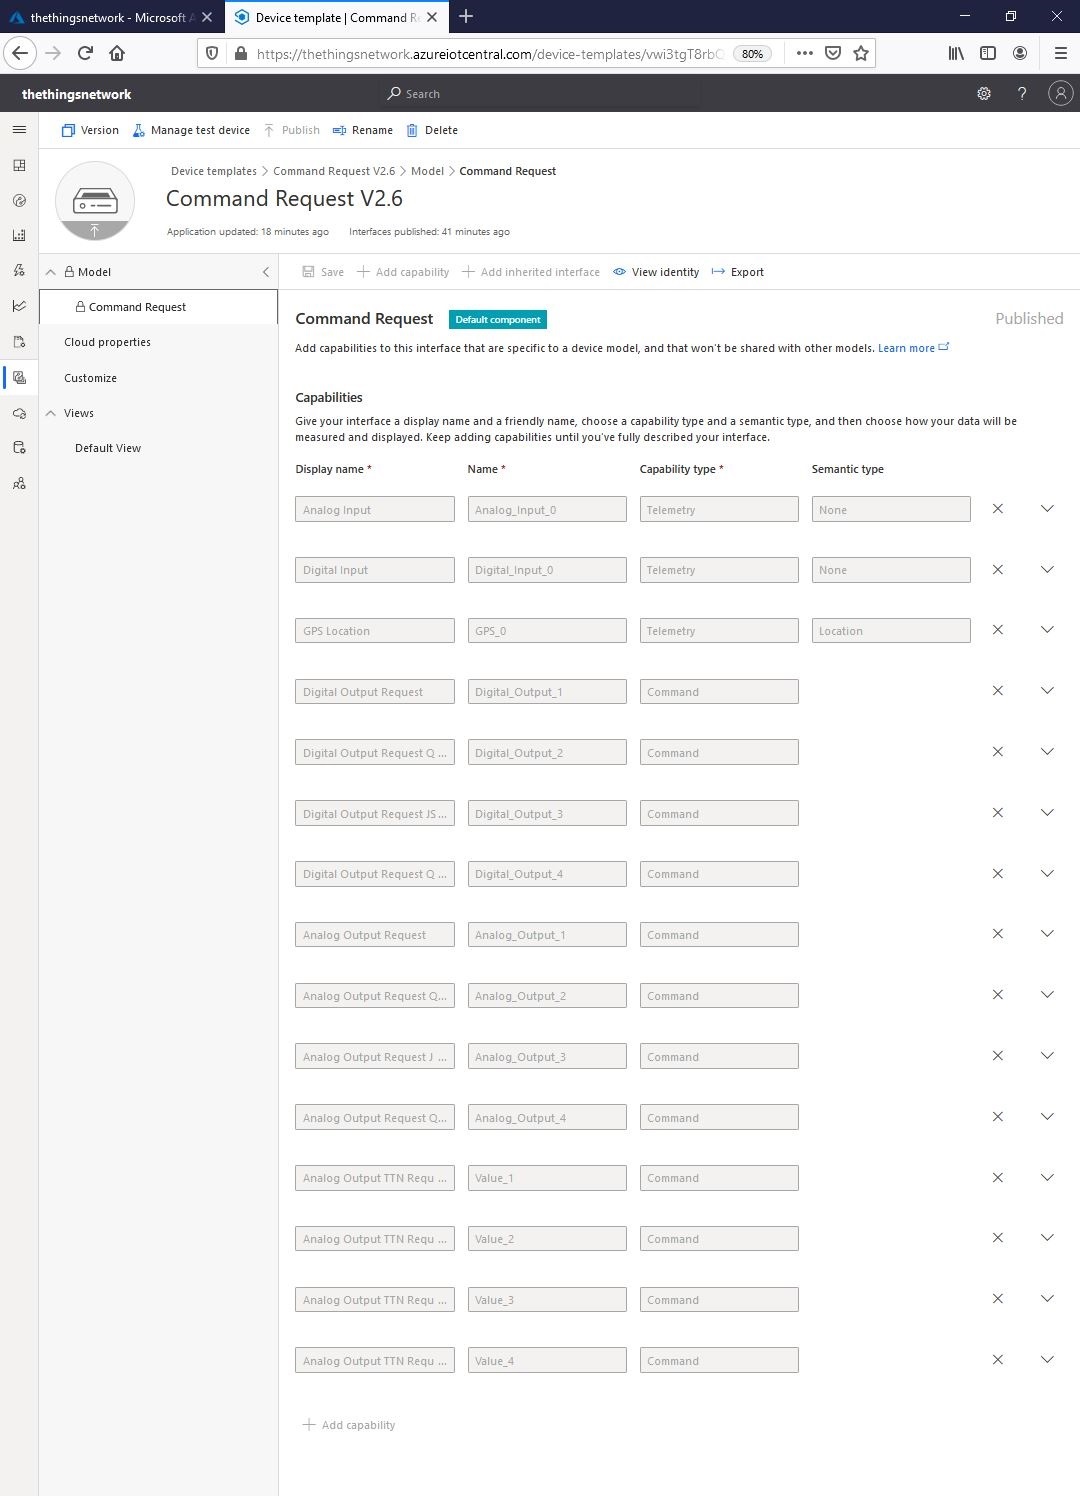Select Cloud properties in the sidebar

coord(107,342)
